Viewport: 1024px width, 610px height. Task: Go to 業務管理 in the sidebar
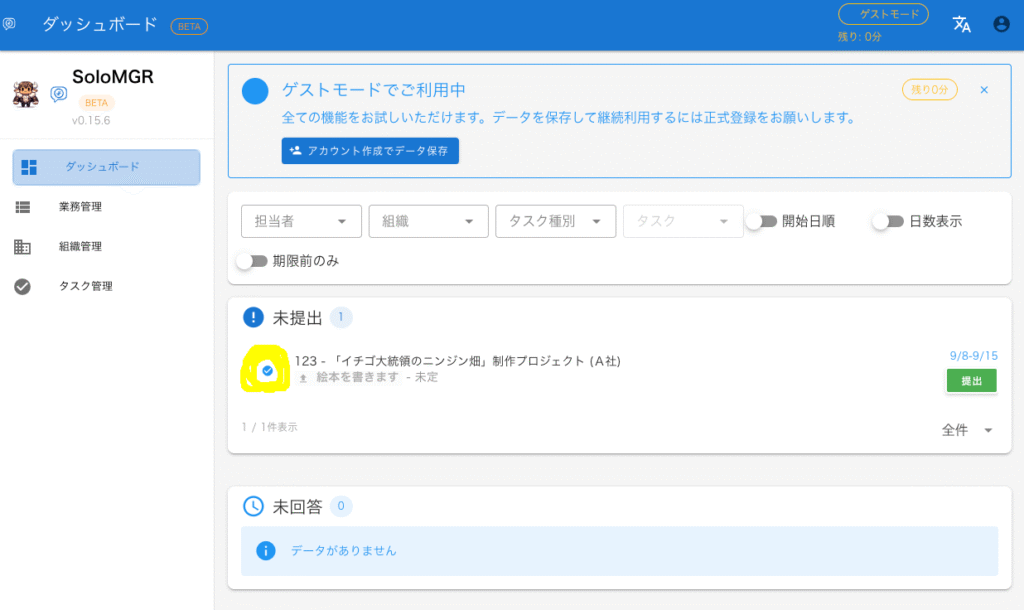coord(80,207)
